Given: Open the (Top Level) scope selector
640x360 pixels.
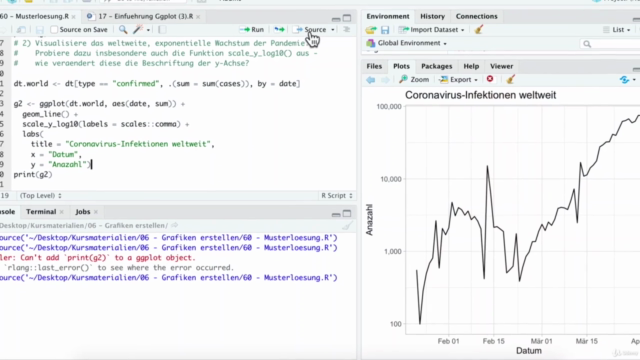Looking at the screenshot, I should tap(40, 196).
